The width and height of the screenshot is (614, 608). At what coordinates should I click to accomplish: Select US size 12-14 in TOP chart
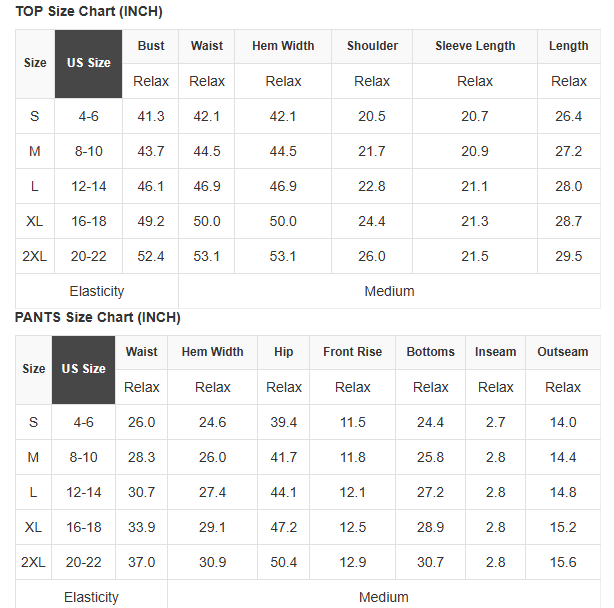(89, 187)
